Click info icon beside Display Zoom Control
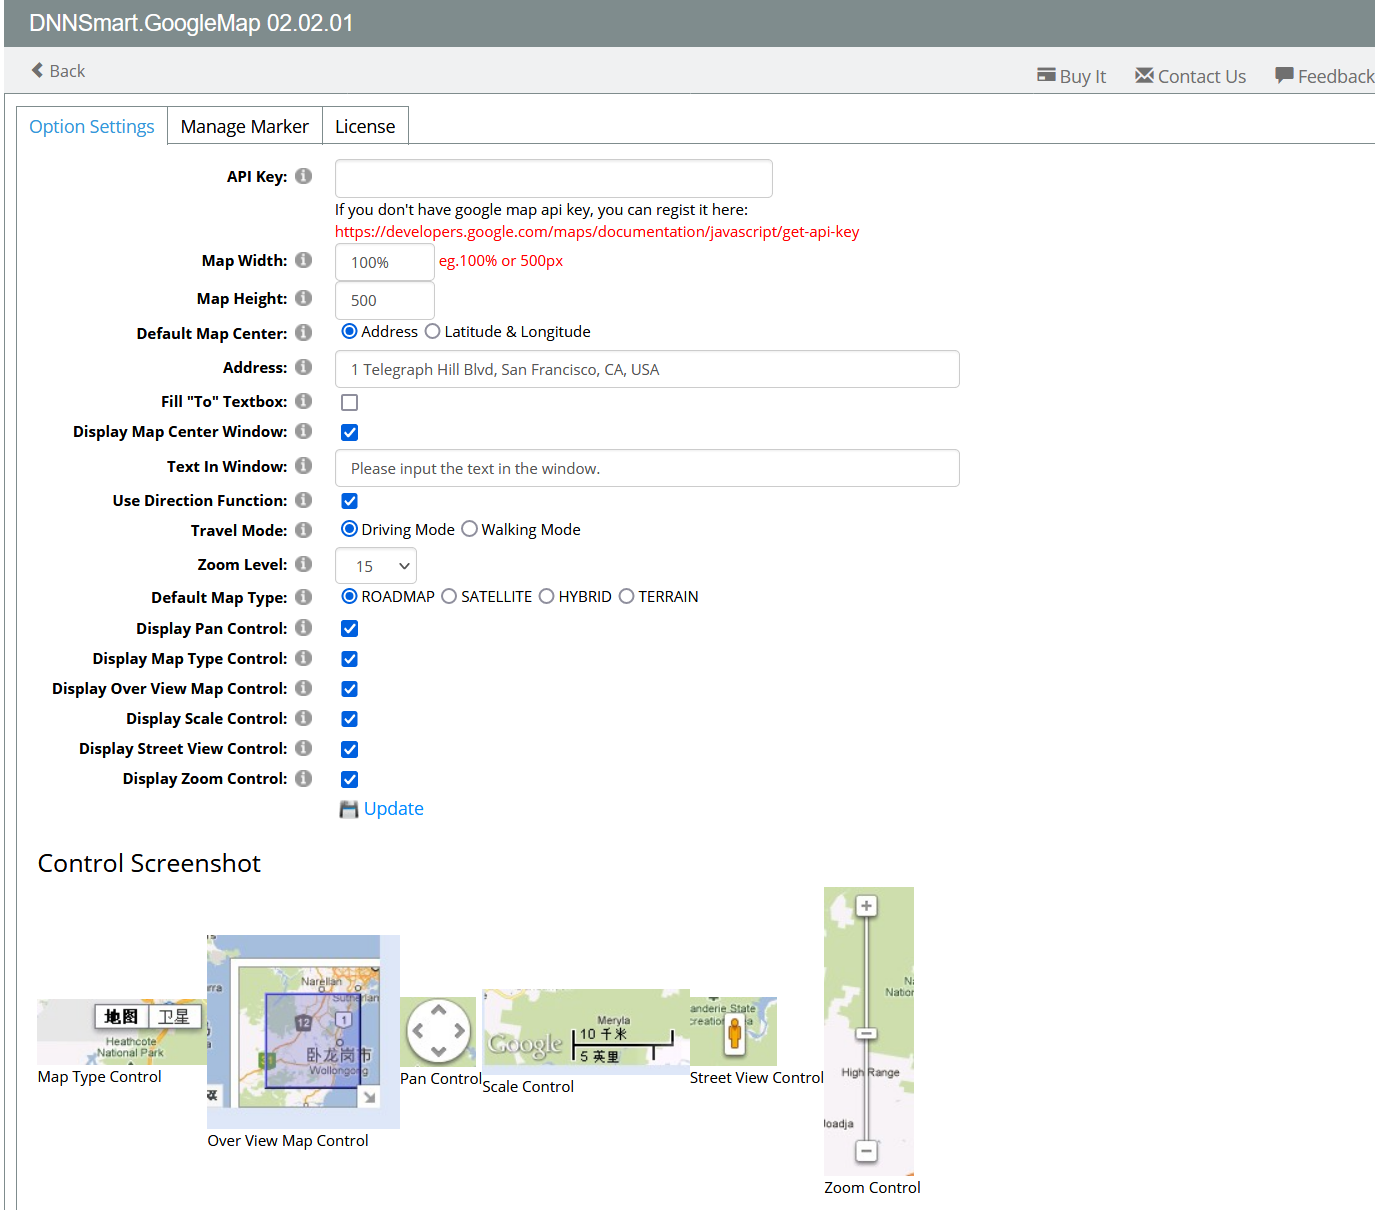Viewport: 1375px width, 1210px height. 304,778
